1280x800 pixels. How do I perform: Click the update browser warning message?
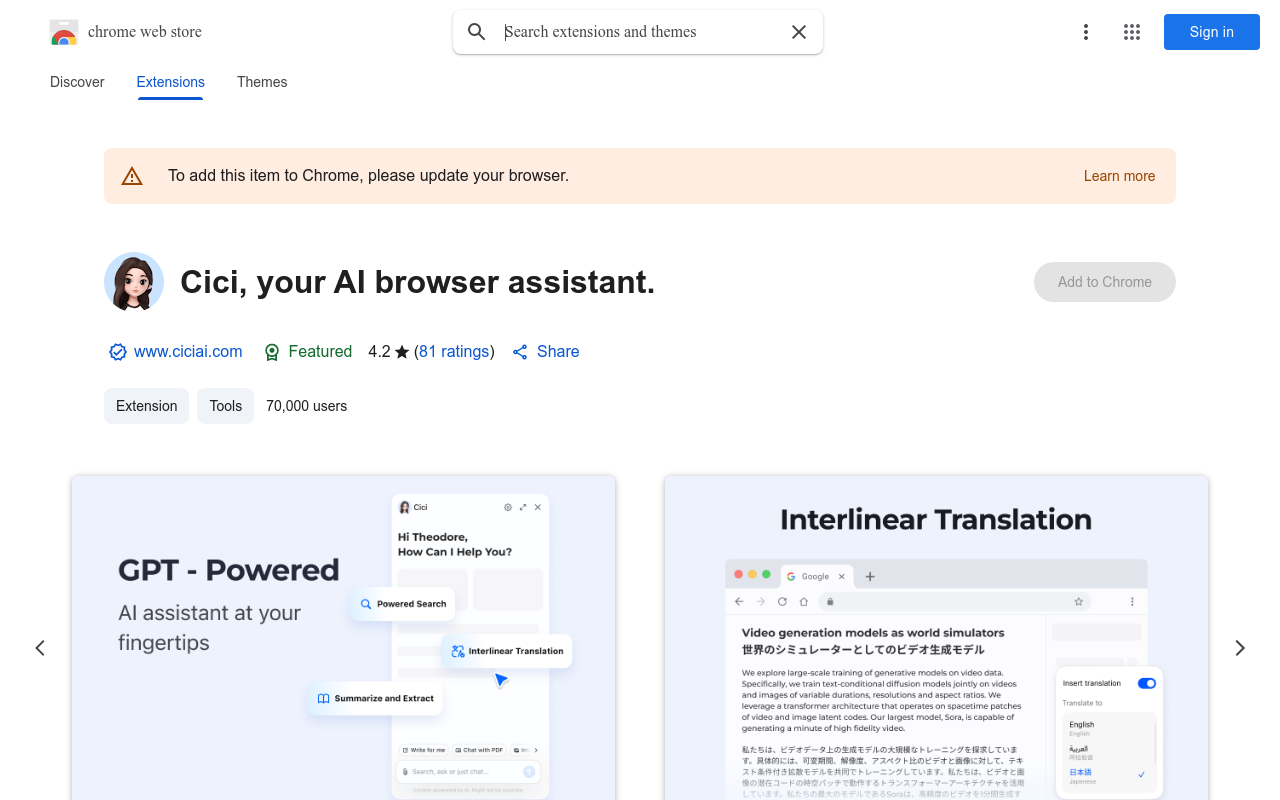tap(368, 176)
